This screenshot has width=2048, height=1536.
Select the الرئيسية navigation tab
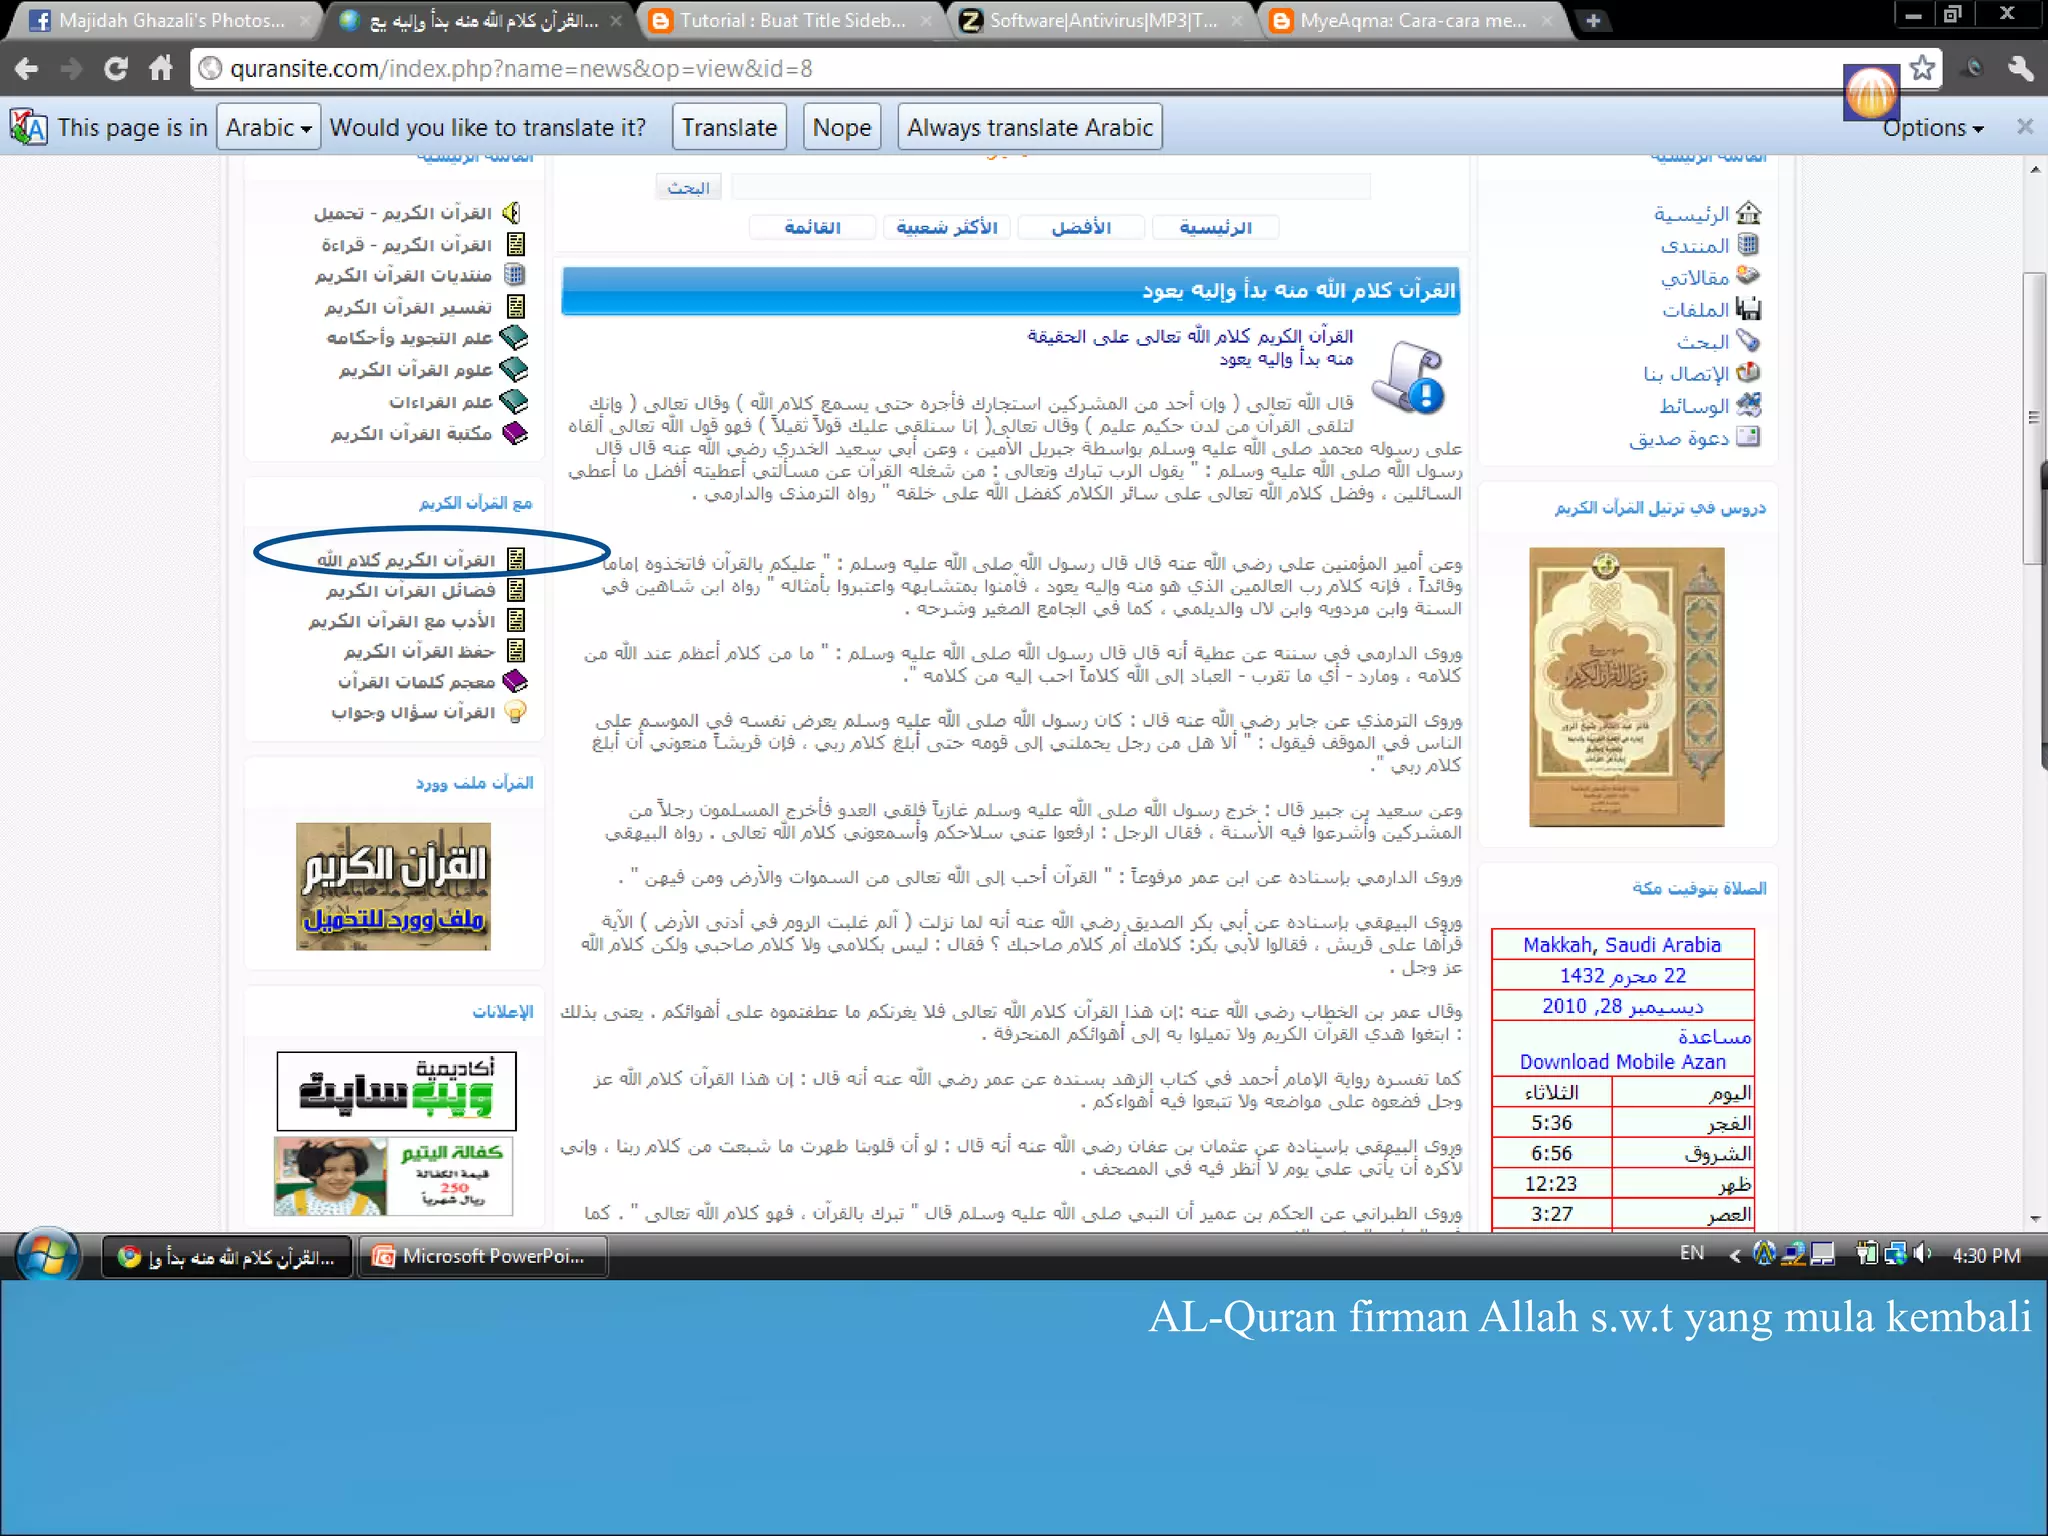(1215, 228)
